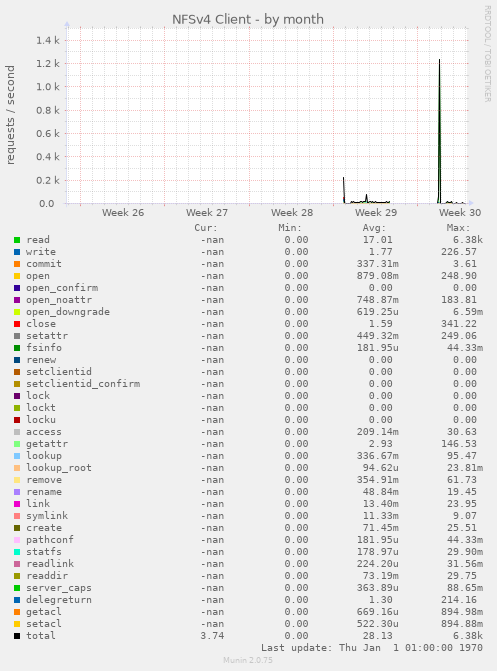Screen dimensions: 497x671
Task: Click the green read legend swatch
Action: pos(17,240)
